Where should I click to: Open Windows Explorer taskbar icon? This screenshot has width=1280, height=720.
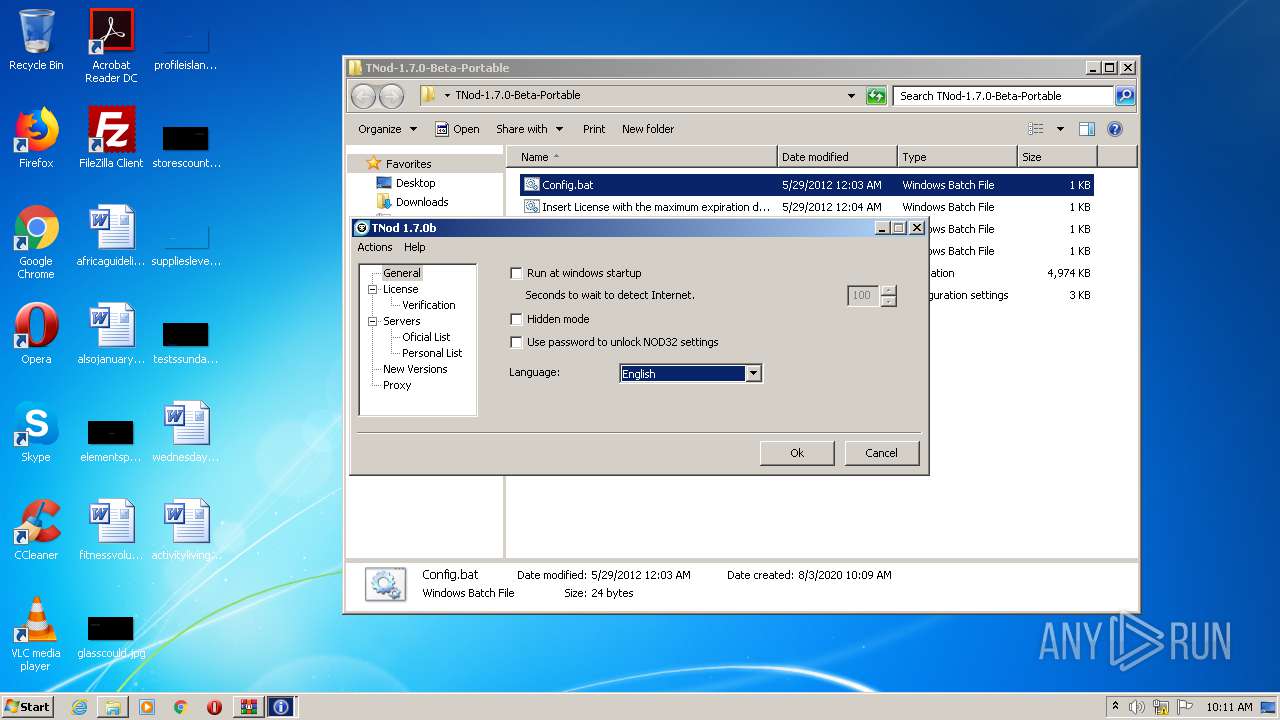pos(113,707)
